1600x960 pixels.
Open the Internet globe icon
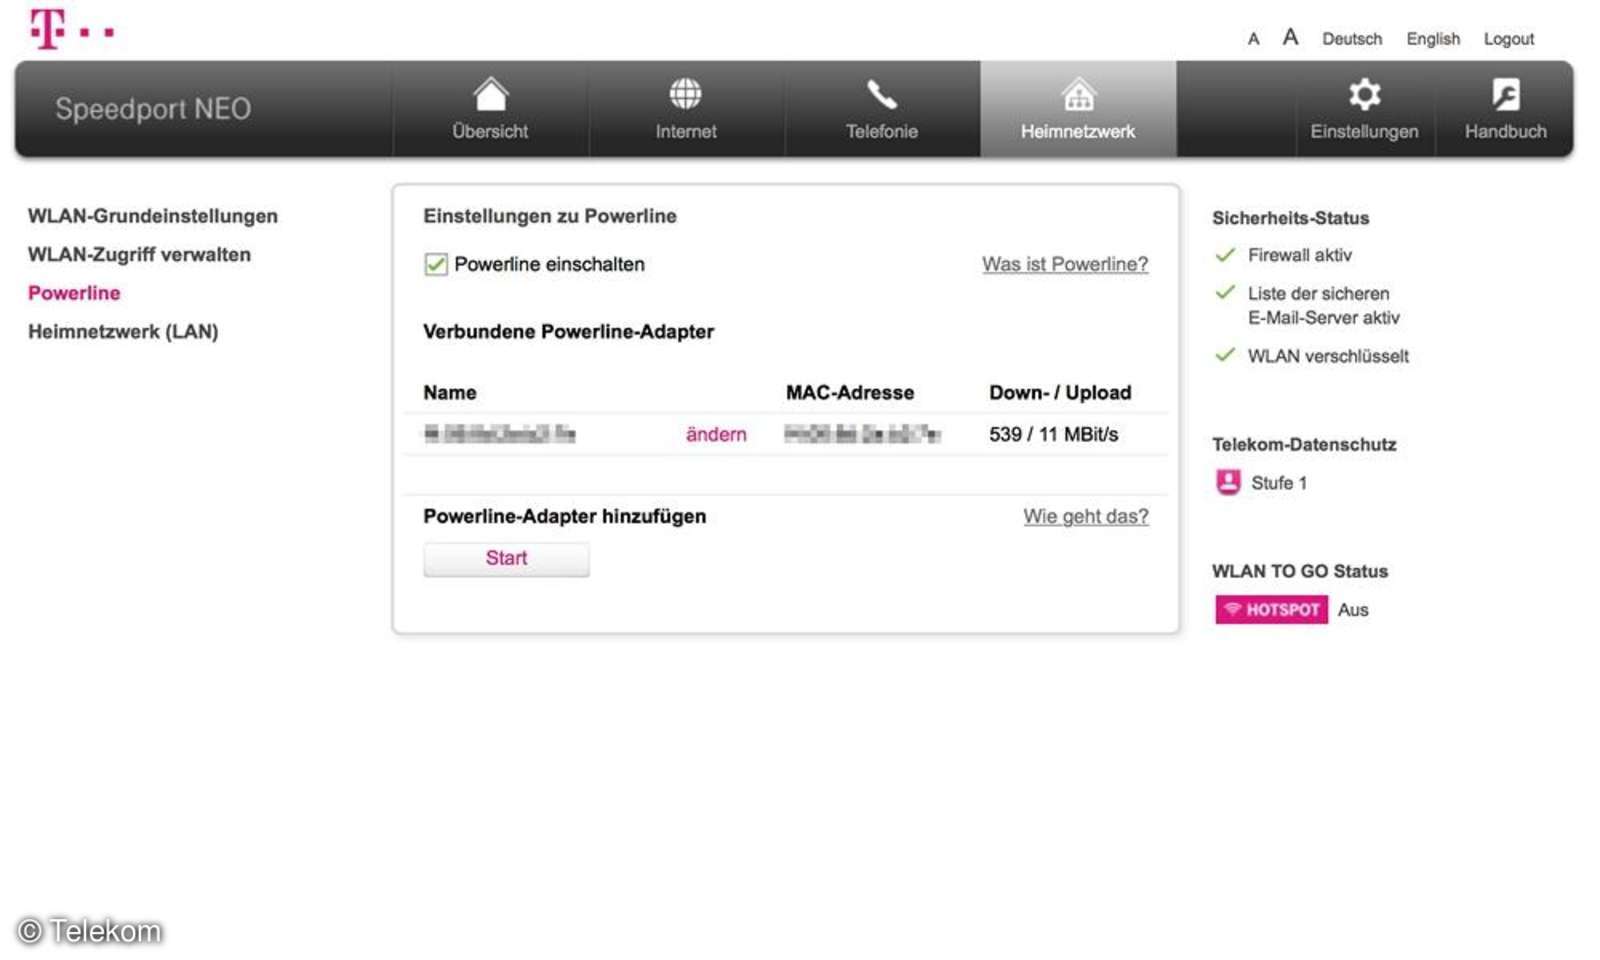(x=685, y=95)
